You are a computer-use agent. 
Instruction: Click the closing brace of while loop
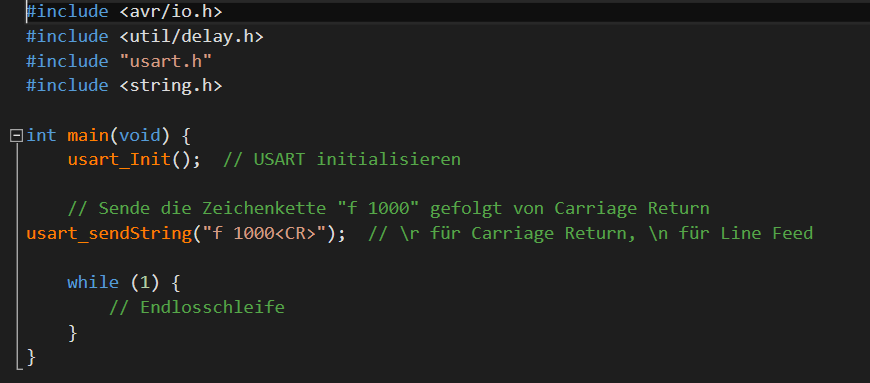(x=73, y=332)
